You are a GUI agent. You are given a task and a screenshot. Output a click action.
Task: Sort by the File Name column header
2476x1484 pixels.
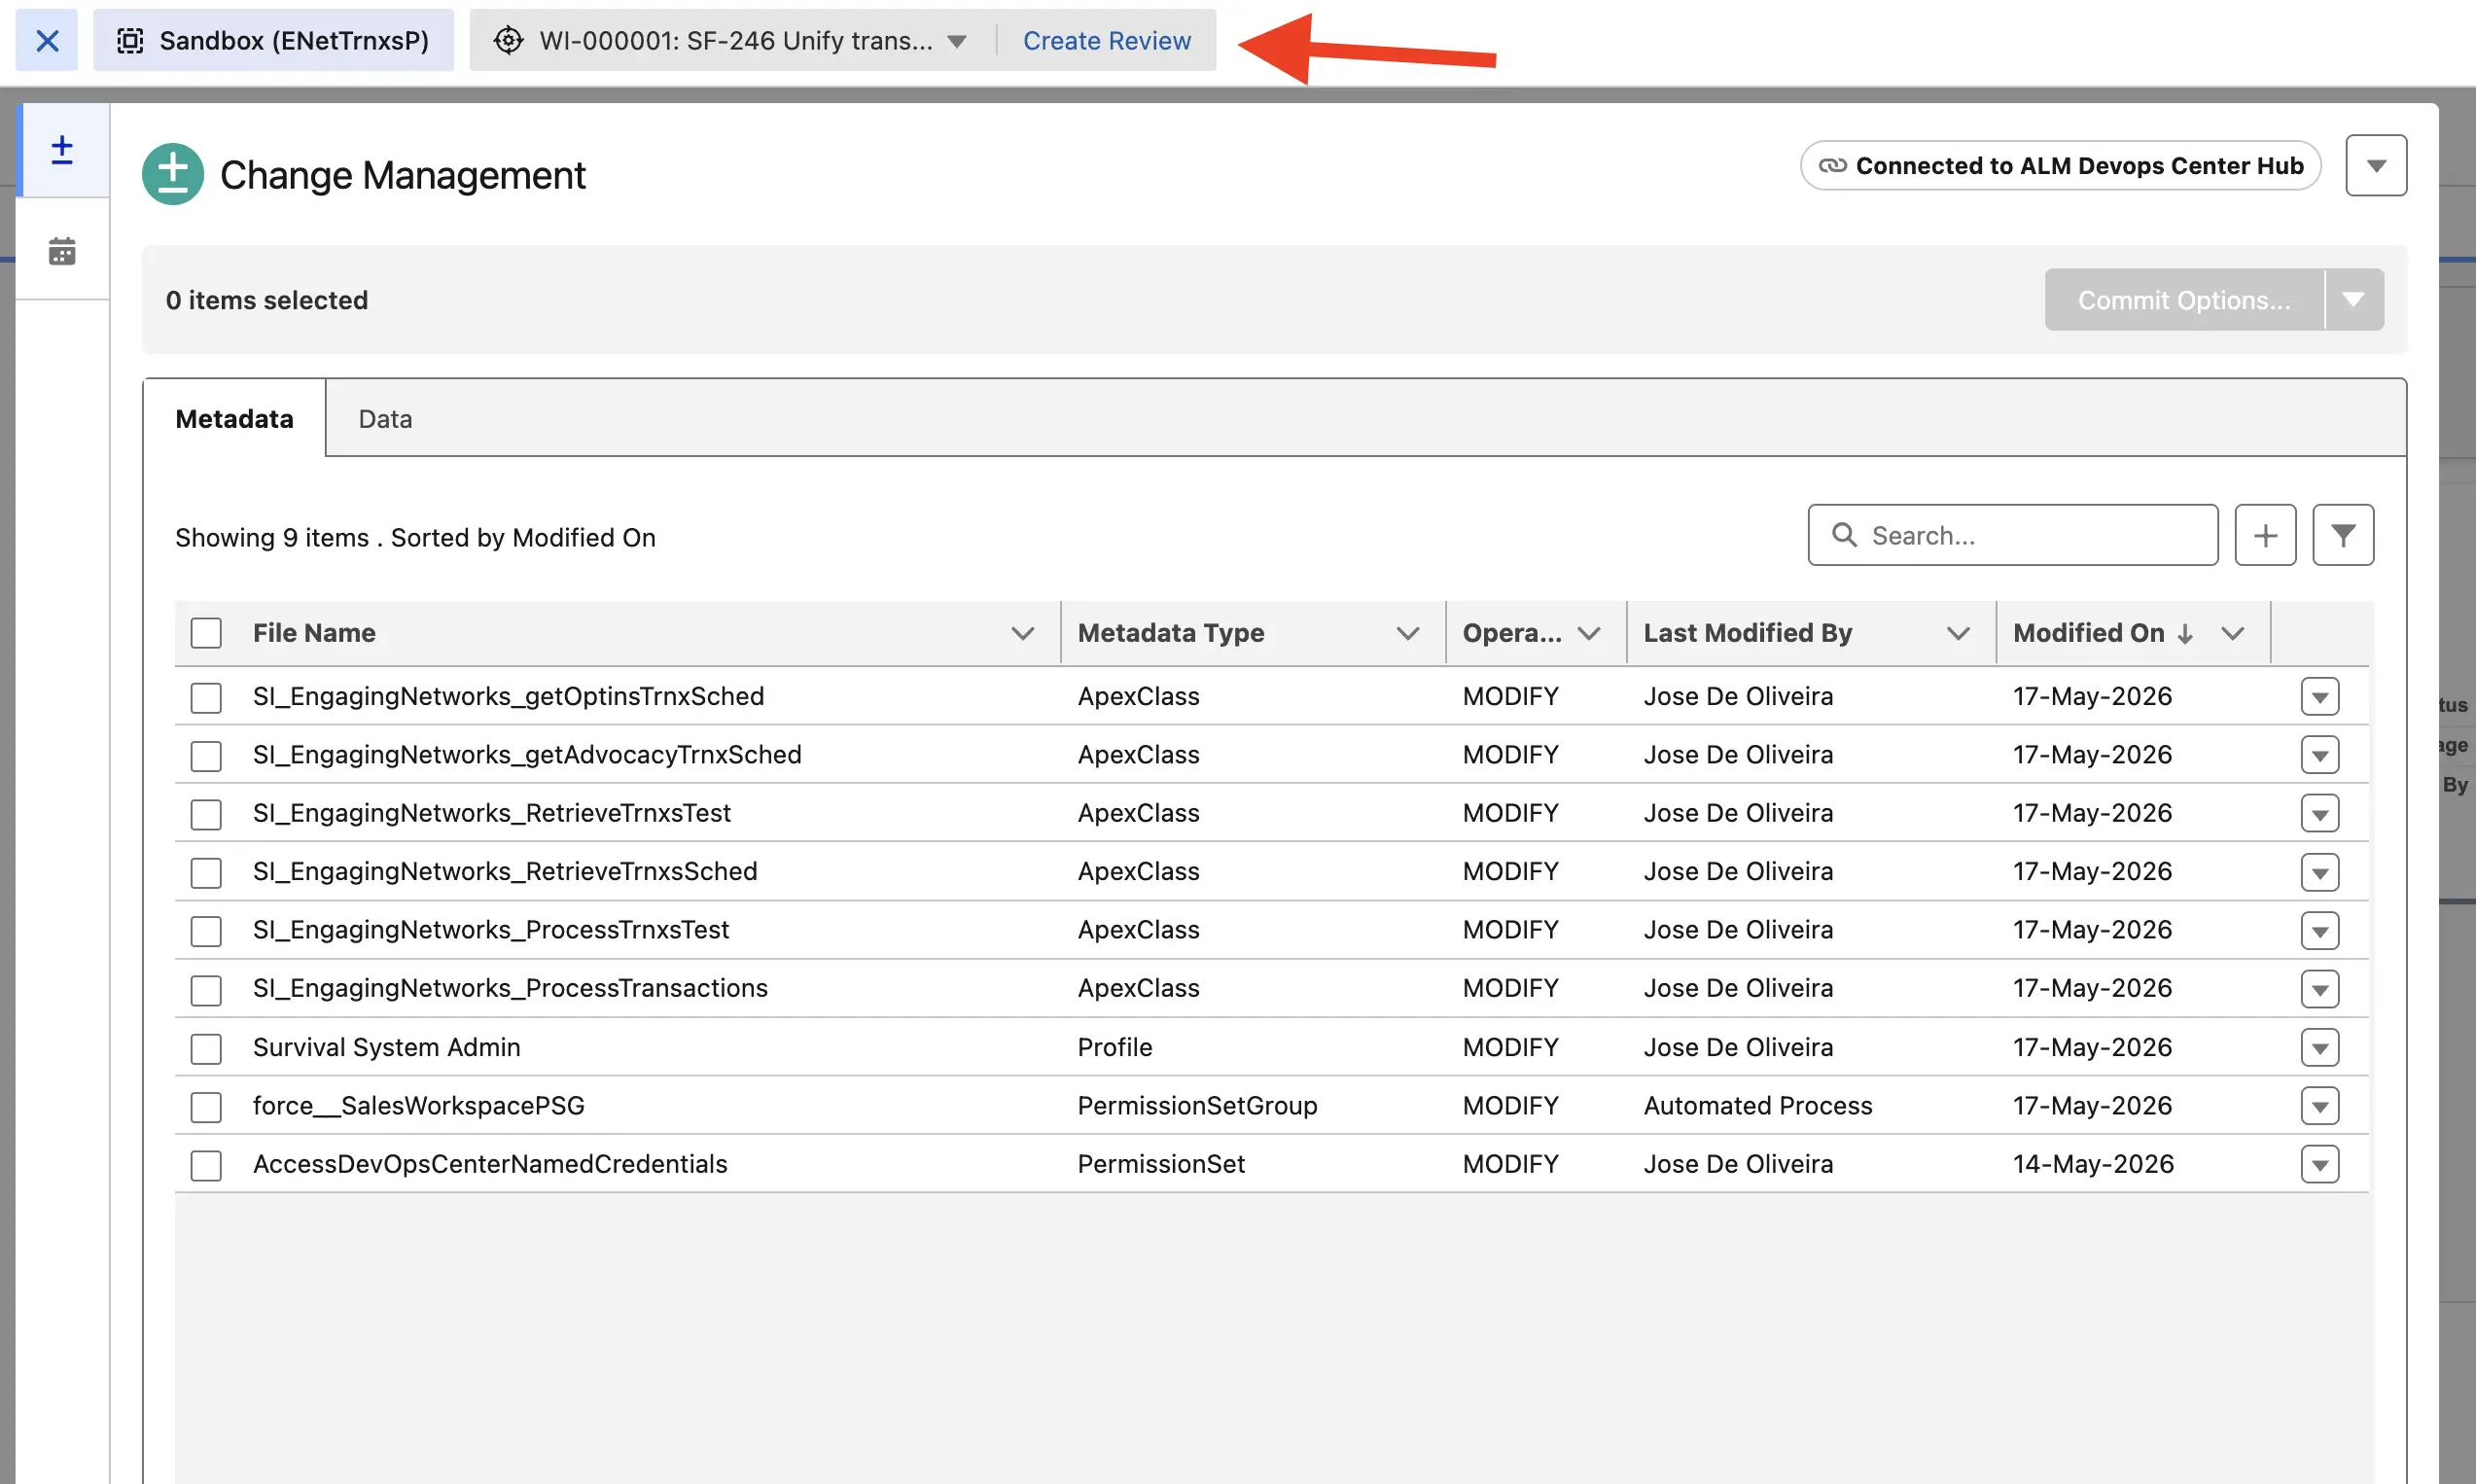[314, 633]
